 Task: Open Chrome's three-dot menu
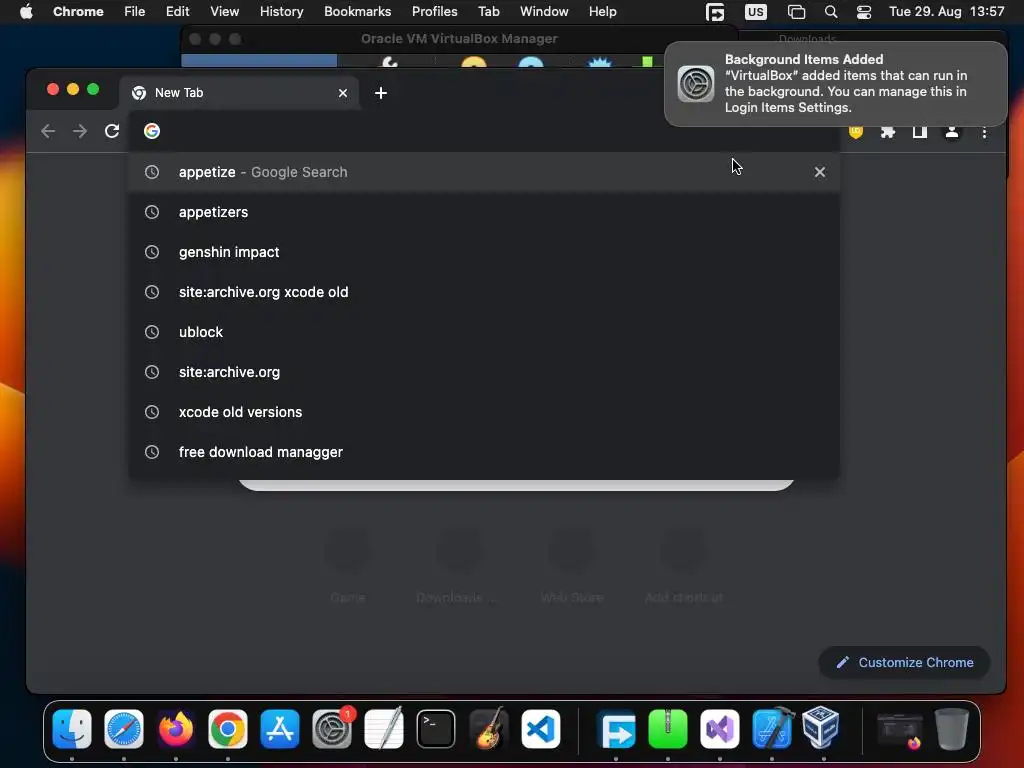(984, 133)
